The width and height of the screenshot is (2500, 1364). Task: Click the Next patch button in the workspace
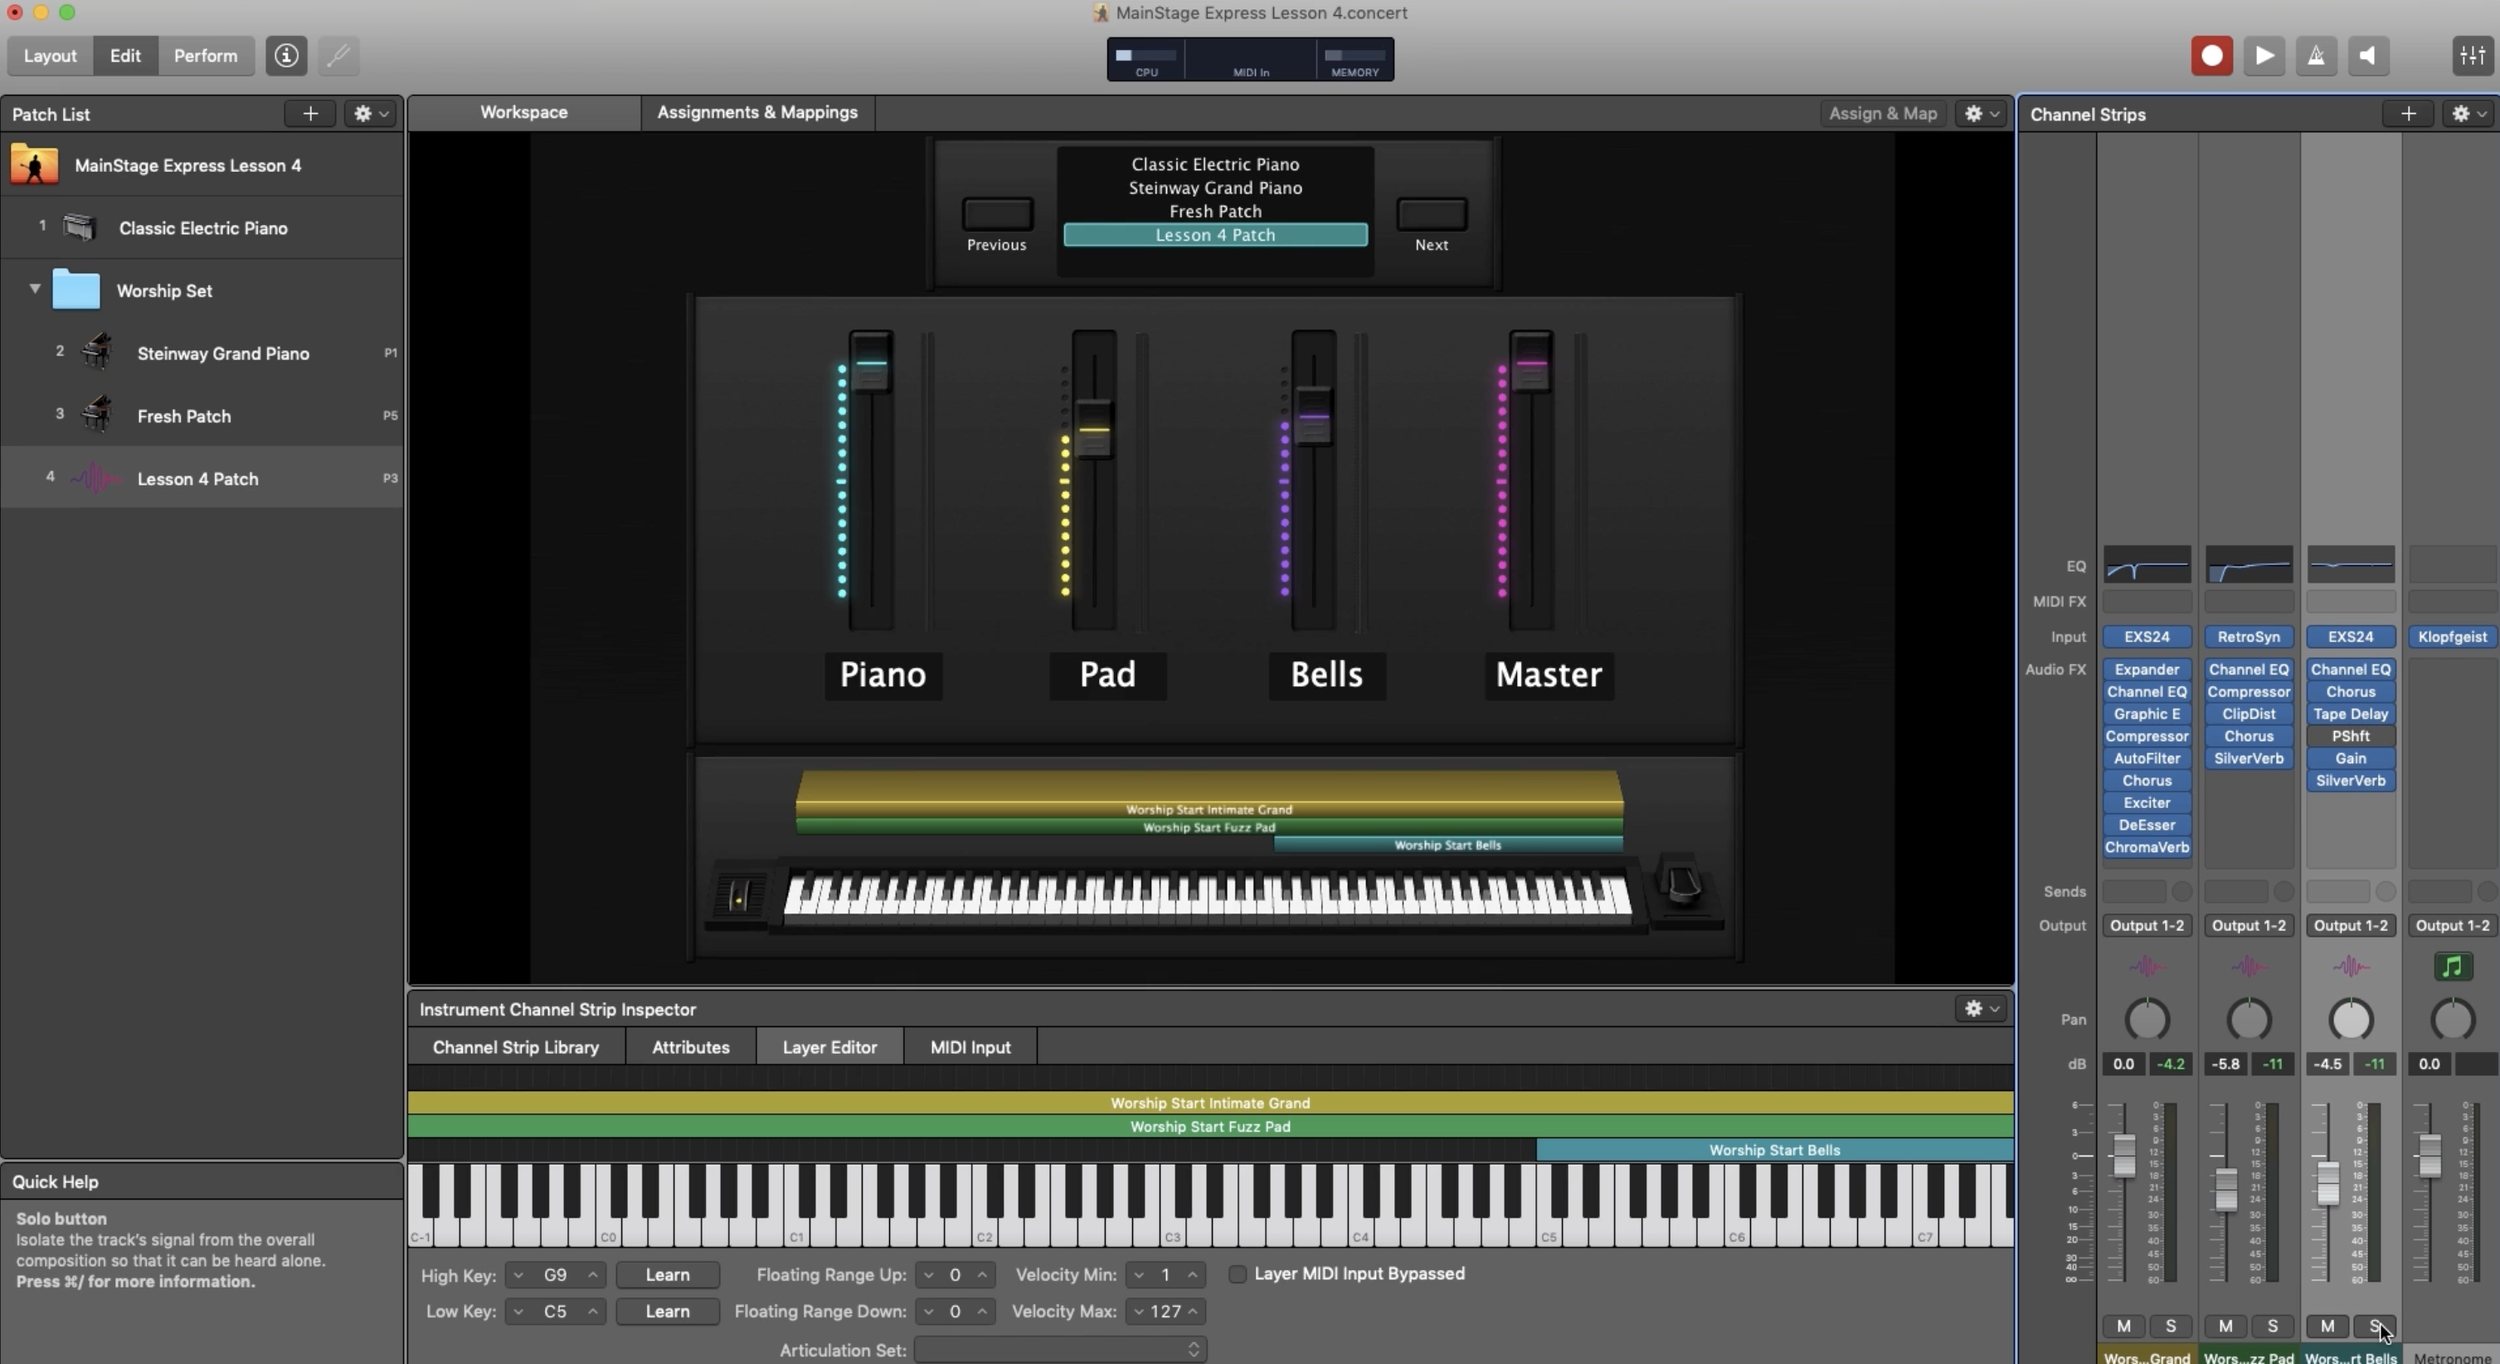tap(1432, 214)
